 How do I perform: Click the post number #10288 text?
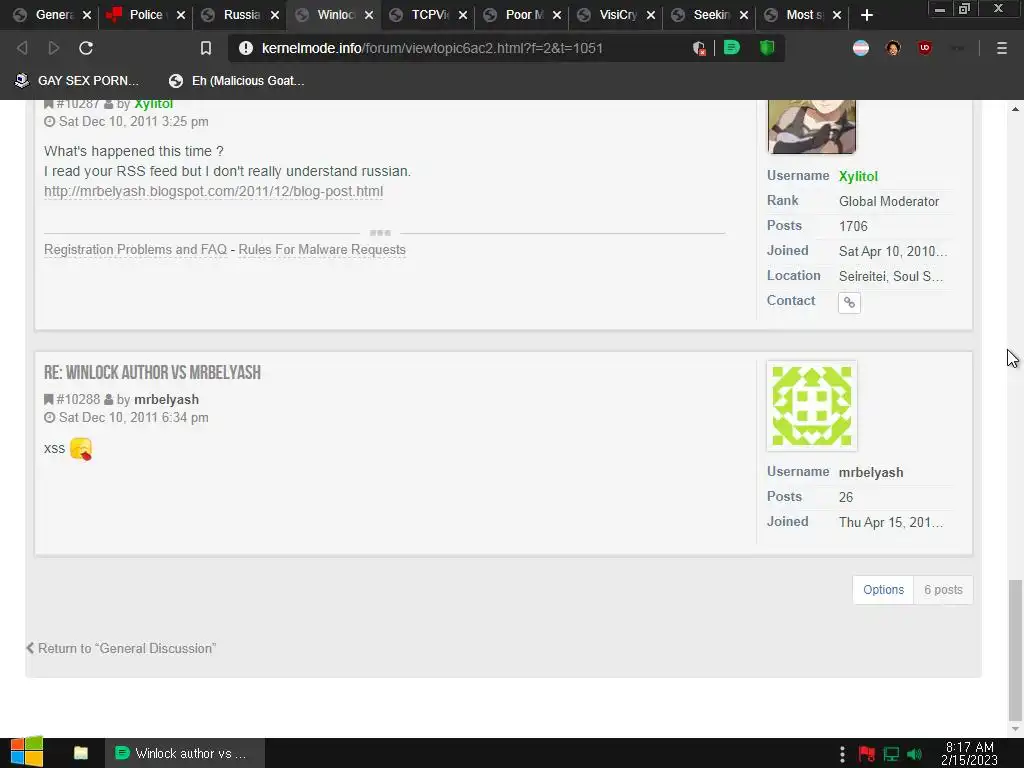click(x=78, y=400)
